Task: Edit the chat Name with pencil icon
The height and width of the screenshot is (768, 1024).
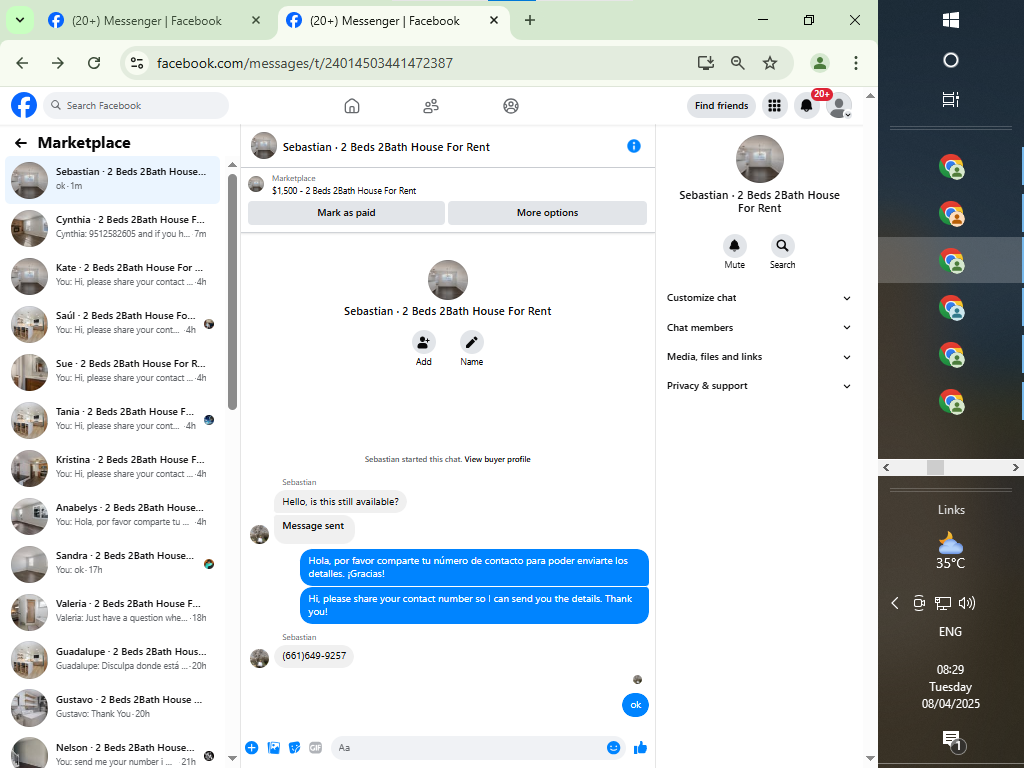Action: pyautogui.click(x=472, y=342)
